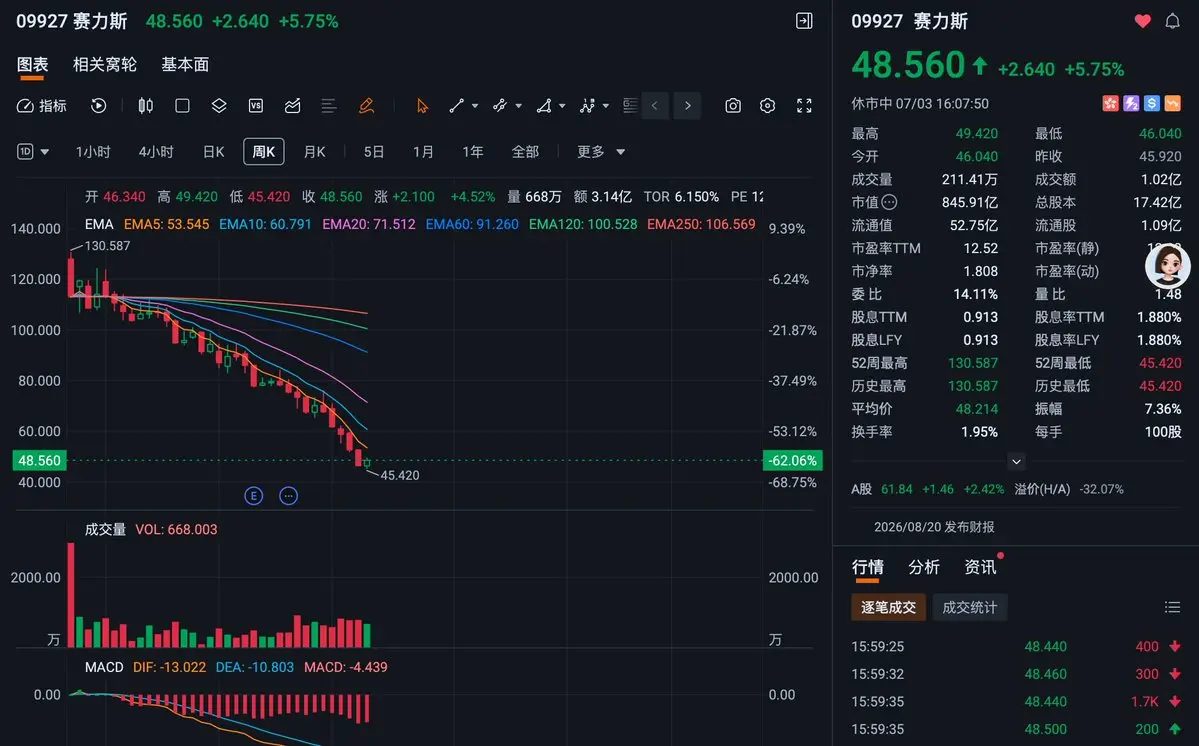This screenshot has width=1199, height=746.
Task: Click the E event marker on chart
Action: (254, 496)
